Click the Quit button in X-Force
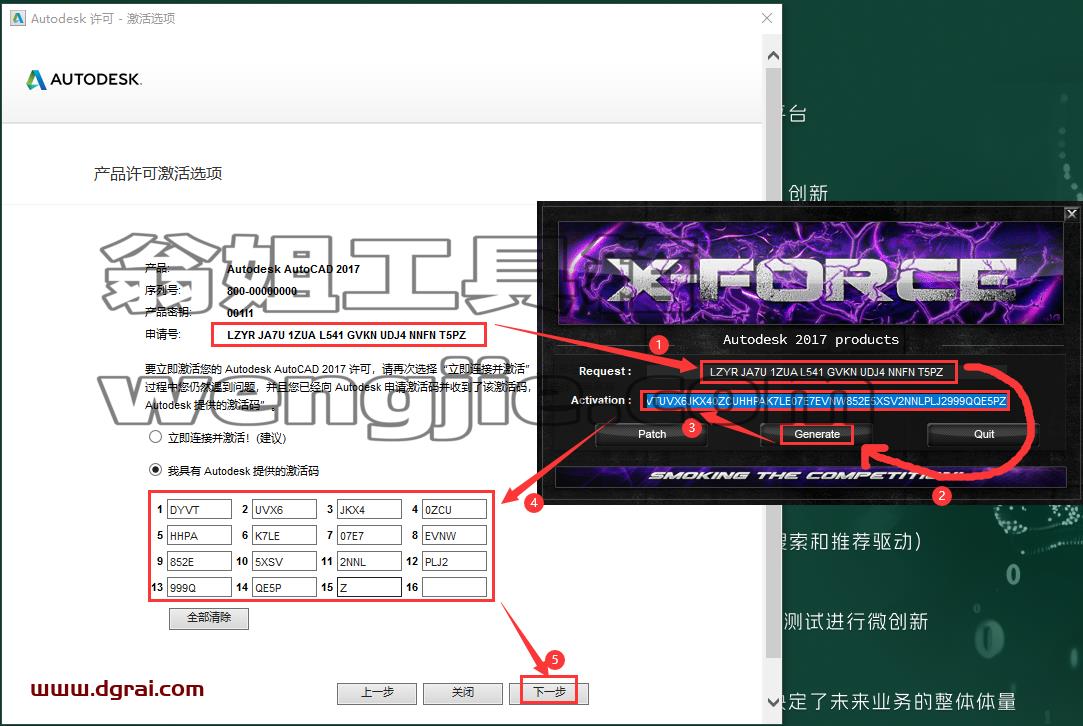 click(984, 434)
